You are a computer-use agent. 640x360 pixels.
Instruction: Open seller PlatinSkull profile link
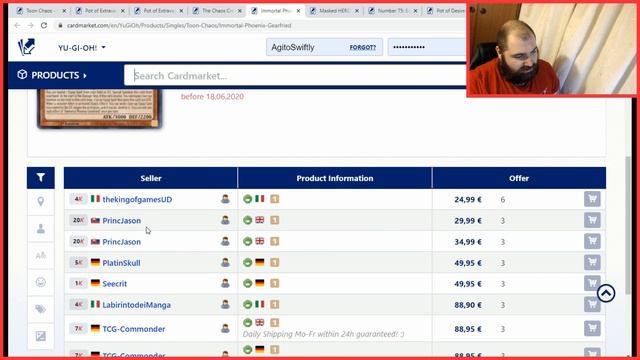click(121, 263)
